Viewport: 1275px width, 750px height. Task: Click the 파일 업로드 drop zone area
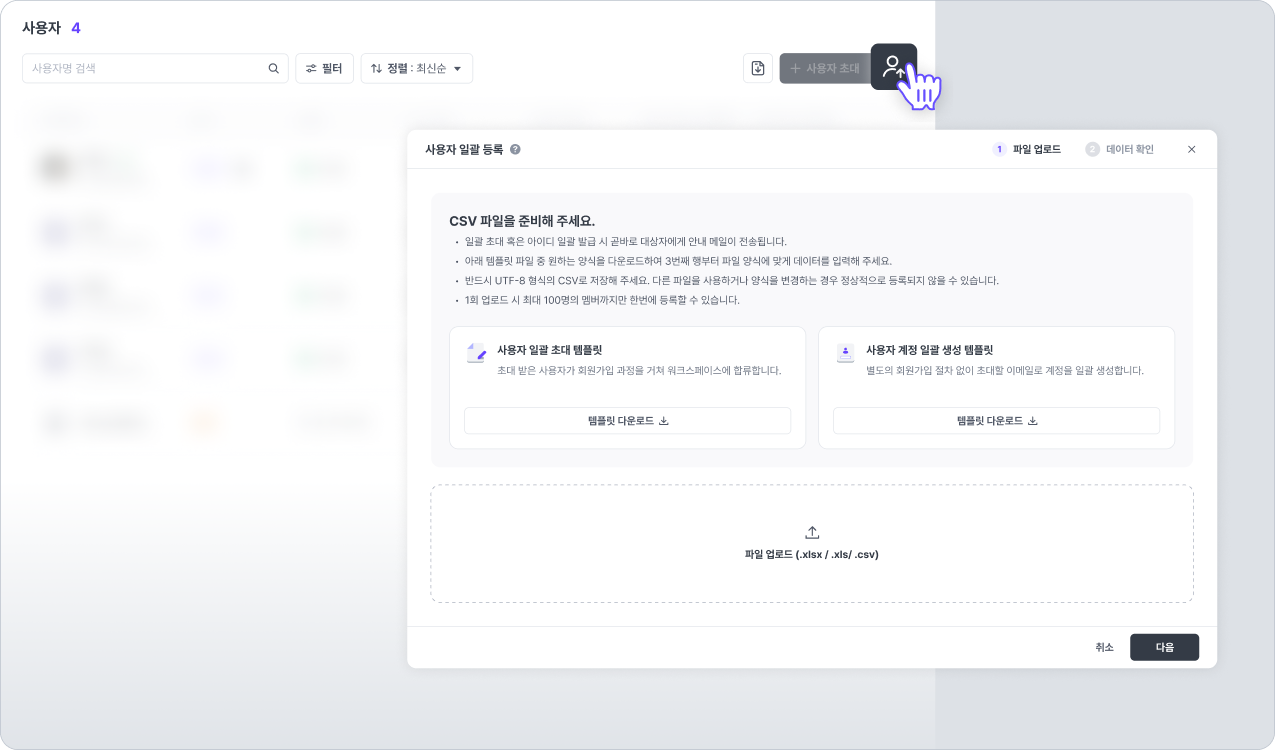(x=812, y=543)
